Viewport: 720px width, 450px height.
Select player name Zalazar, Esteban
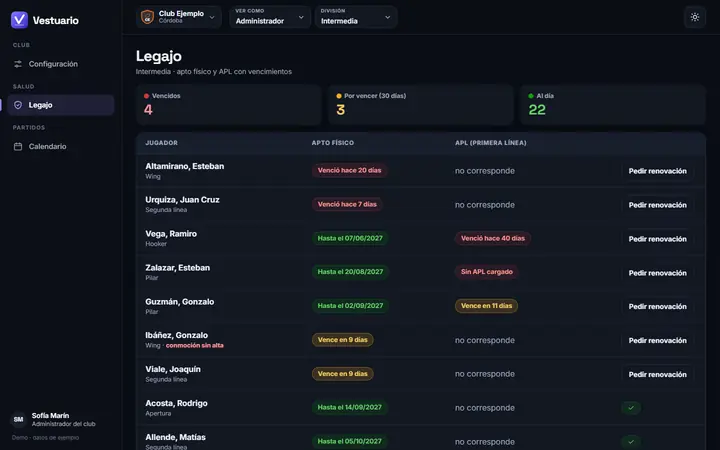coord(177,268)
